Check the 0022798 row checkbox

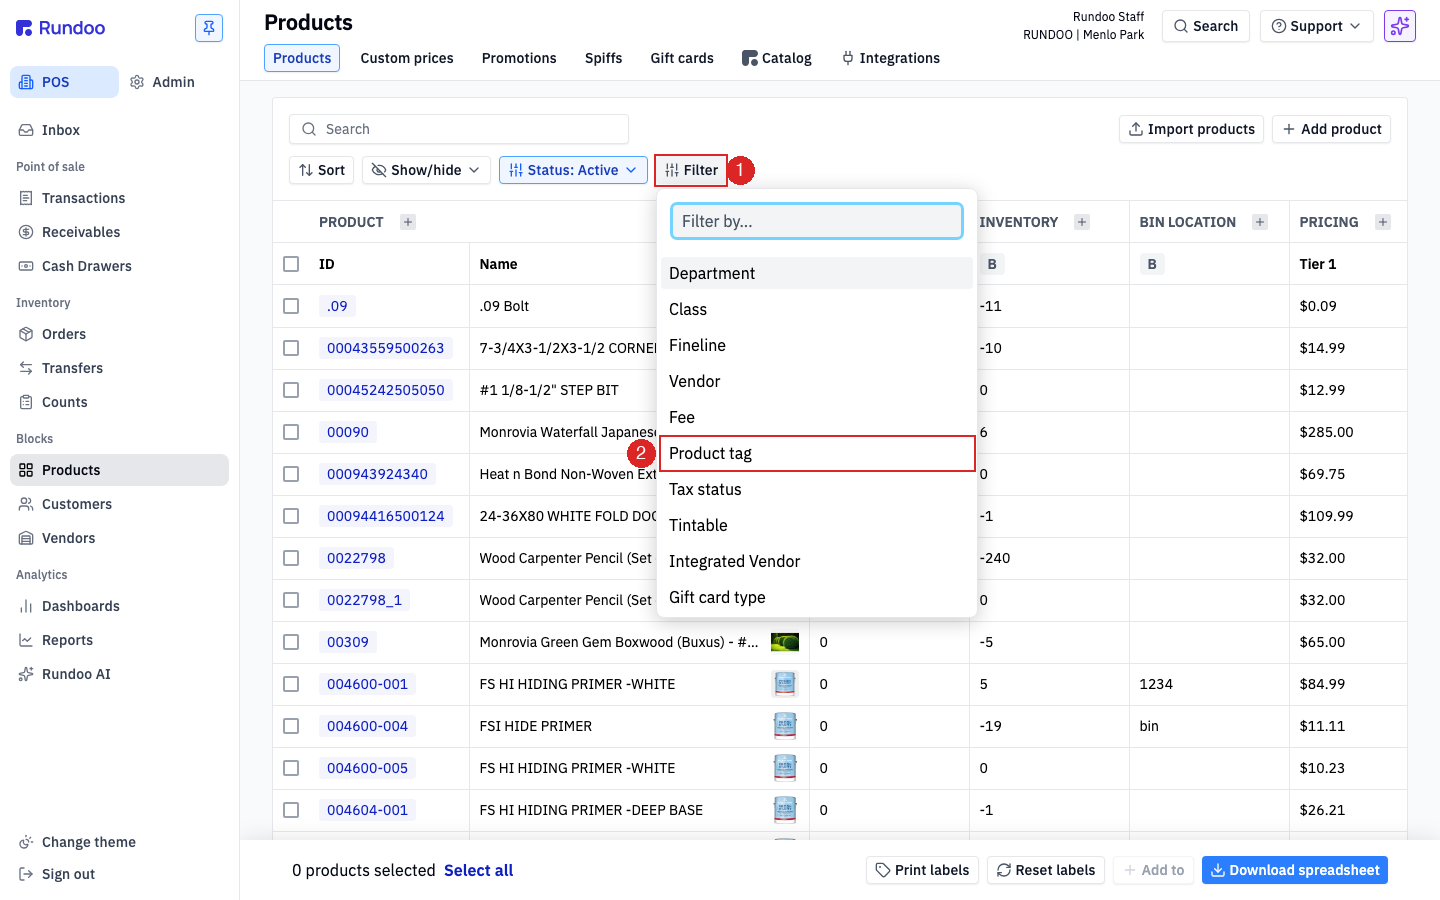[291, 558]
